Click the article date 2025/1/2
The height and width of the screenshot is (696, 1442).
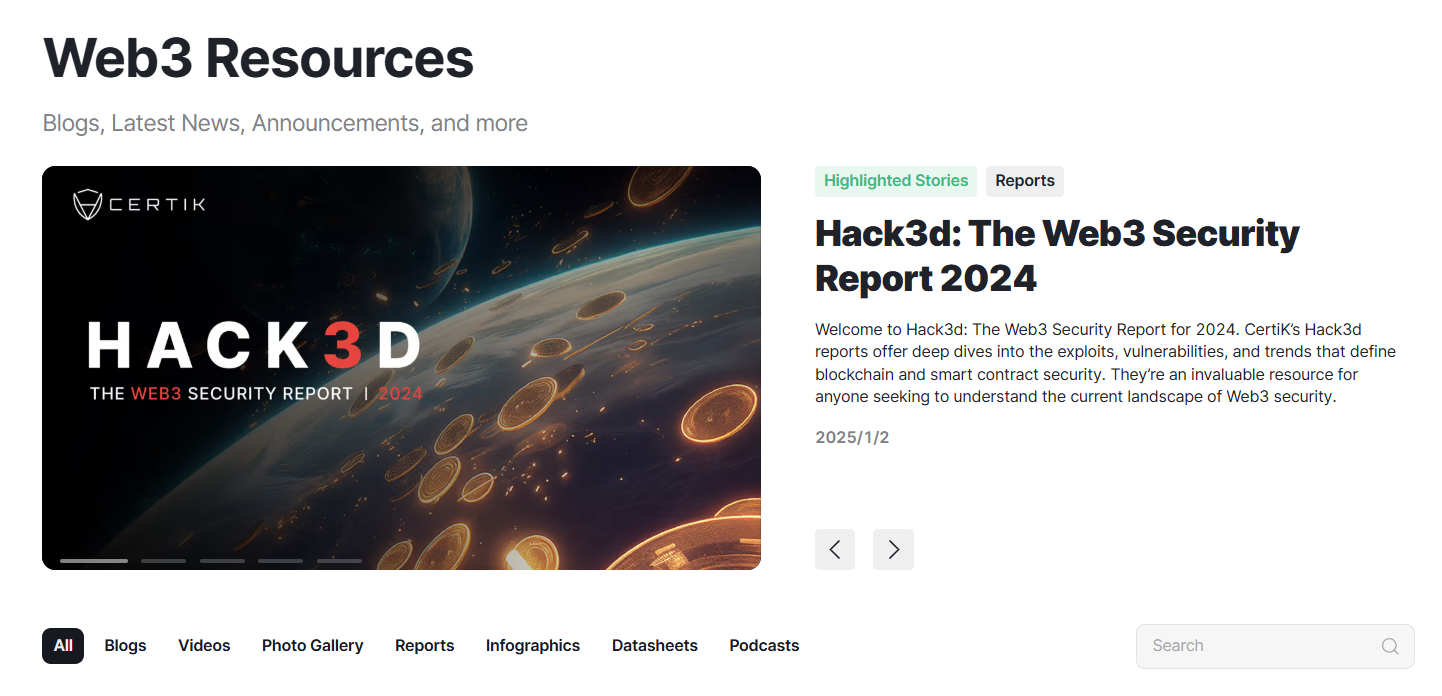[852, 438]
